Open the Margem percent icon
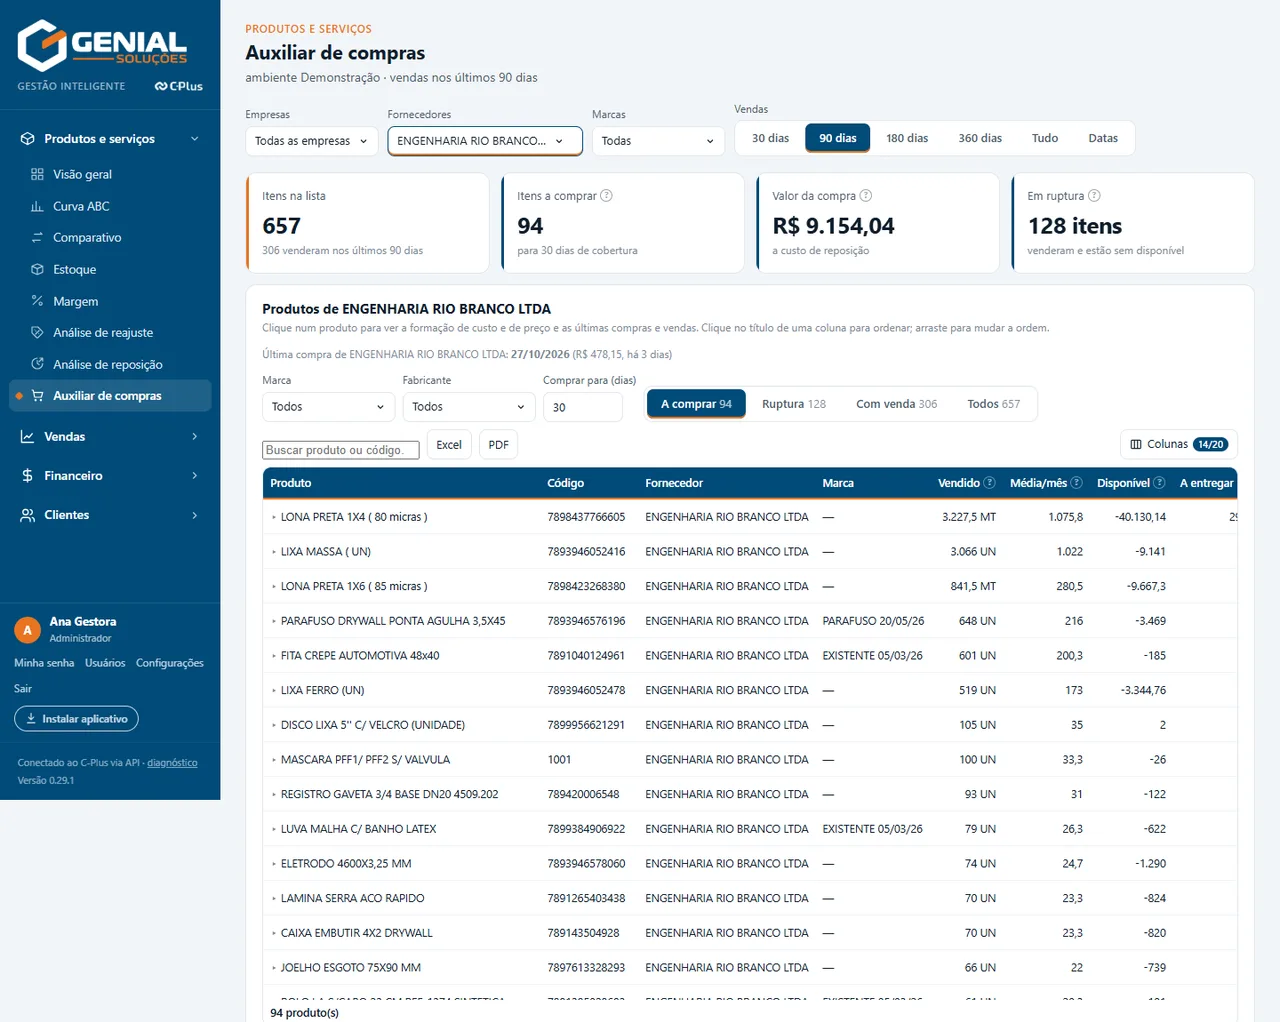The image size is (1280, 1022). pyautogui.click(x=37, y=301)
